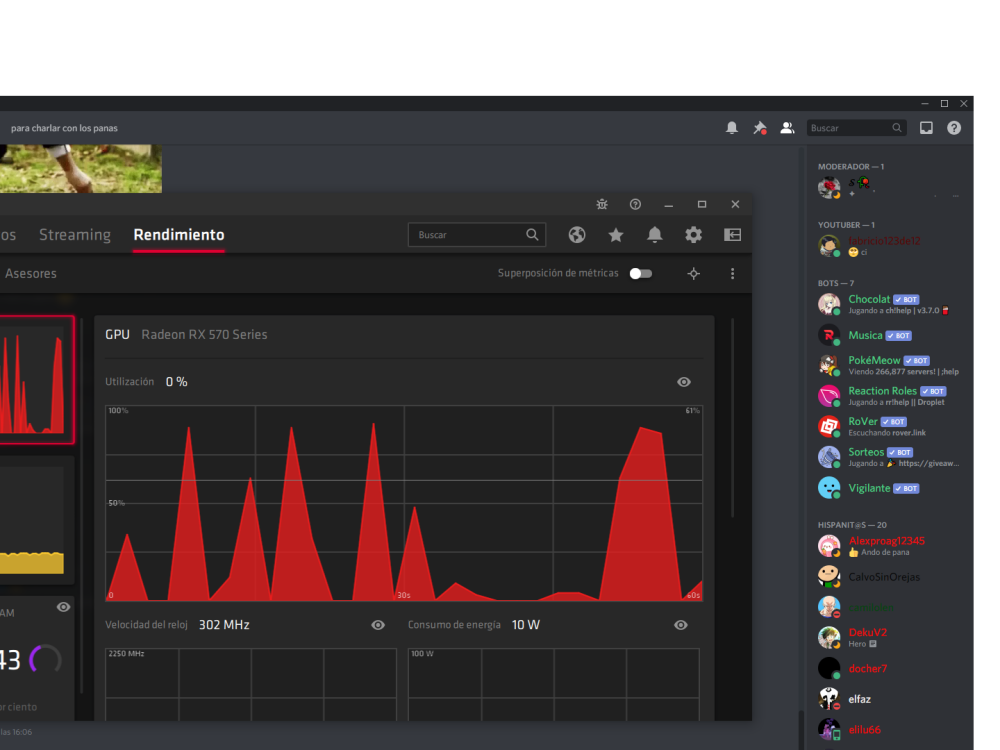Click Musica bot avatar

tap(829, 335)
